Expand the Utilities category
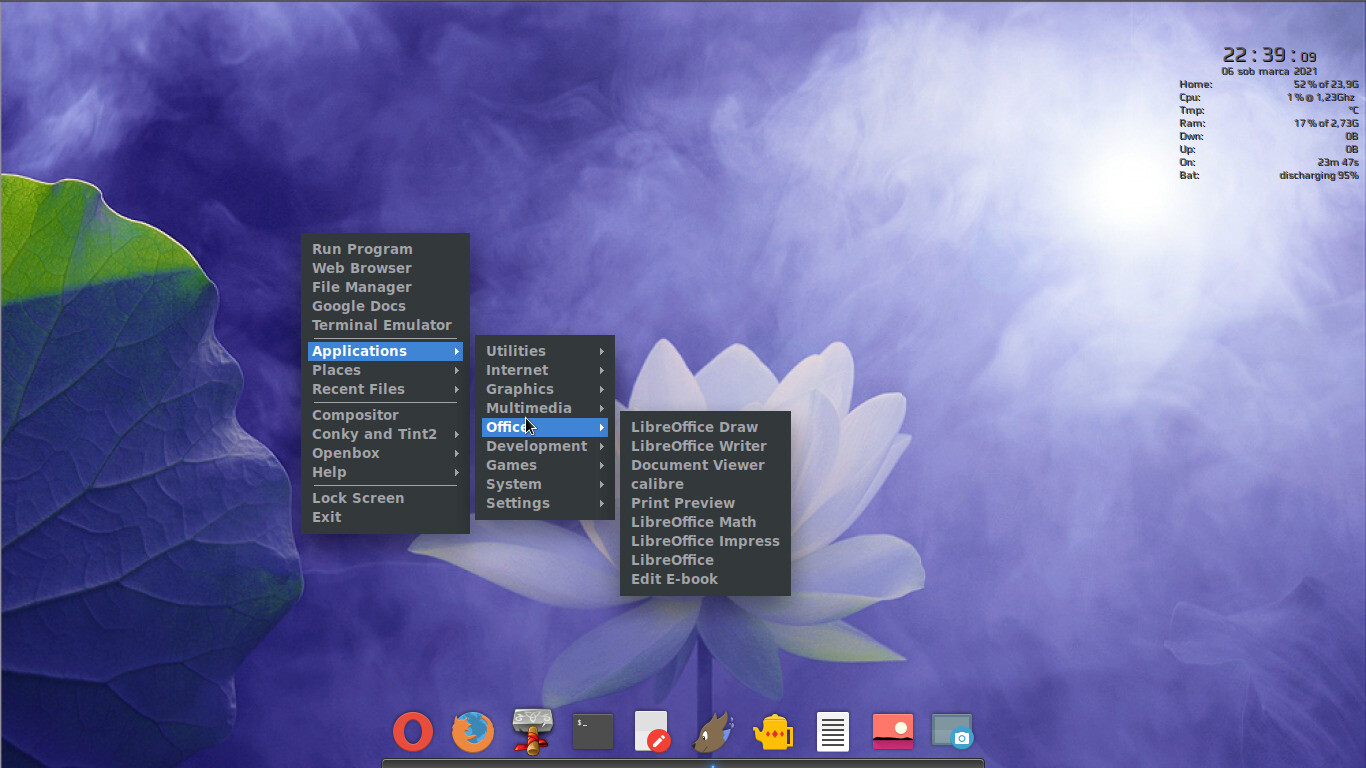Viewport: 1366px width, 768px height. point(545,351)
